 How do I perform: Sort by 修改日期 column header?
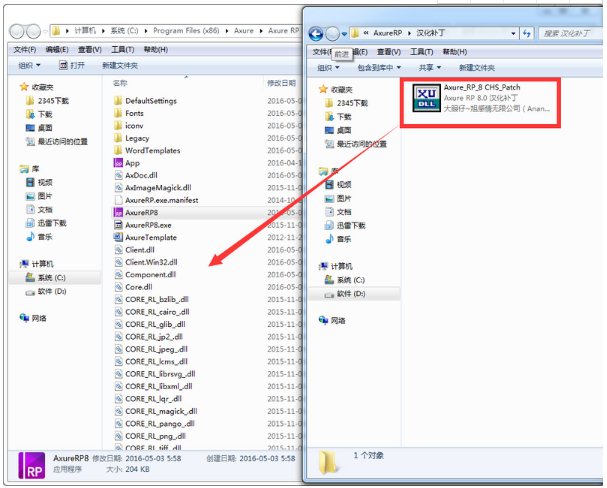pyautogui.click(x=282, y=83)
